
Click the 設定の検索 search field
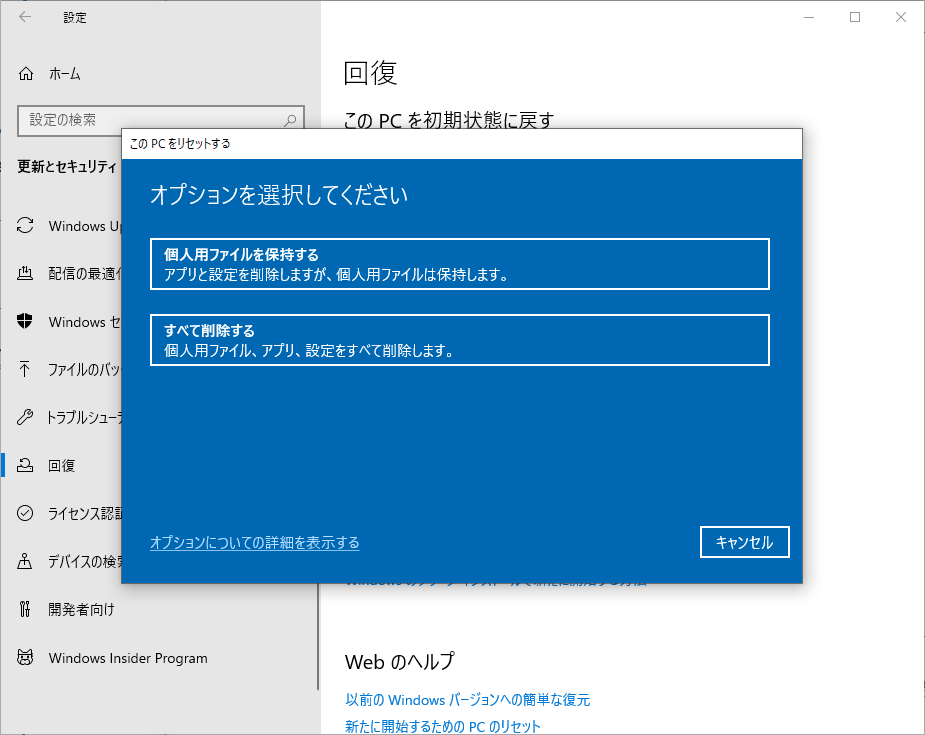[150, 120]
